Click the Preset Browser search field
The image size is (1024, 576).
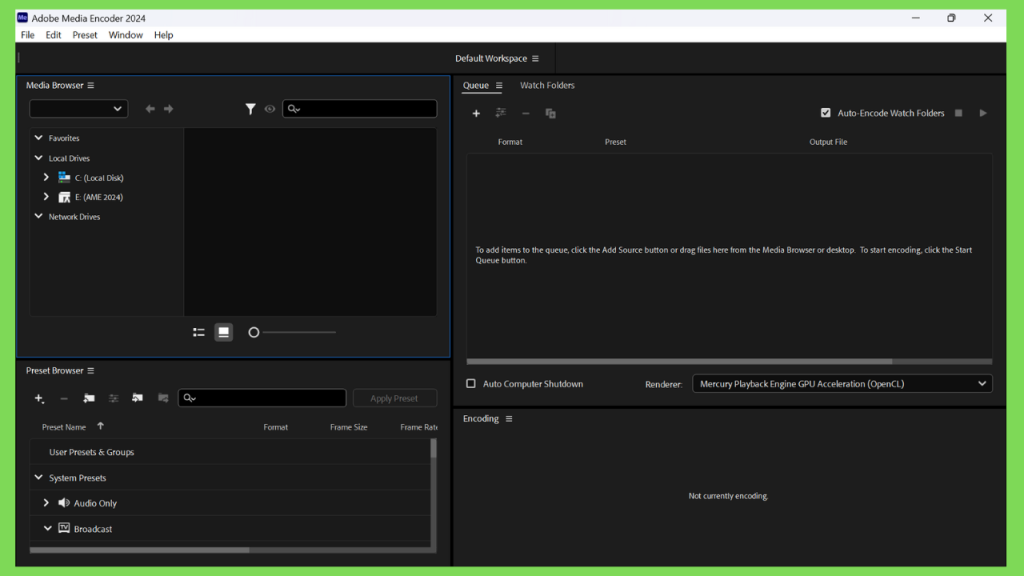click(x=262, y=398)
